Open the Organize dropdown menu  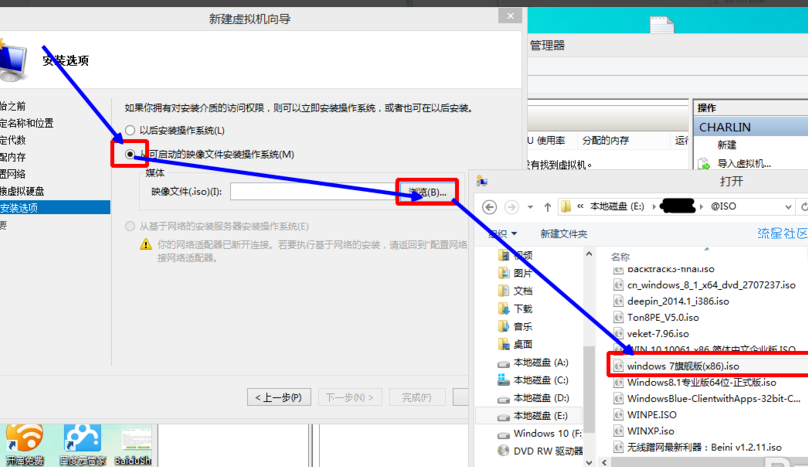502,234
